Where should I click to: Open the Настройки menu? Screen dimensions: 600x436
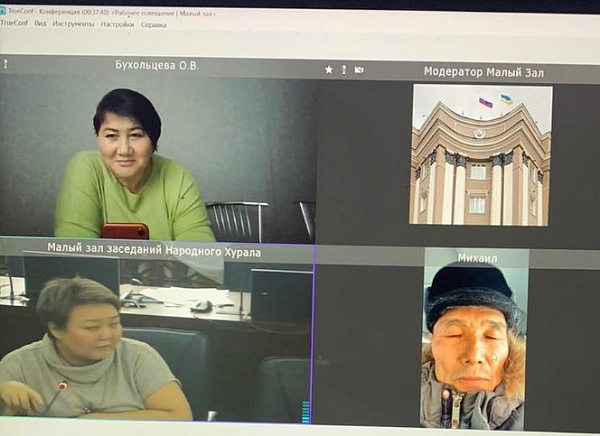tap(117, 23)
